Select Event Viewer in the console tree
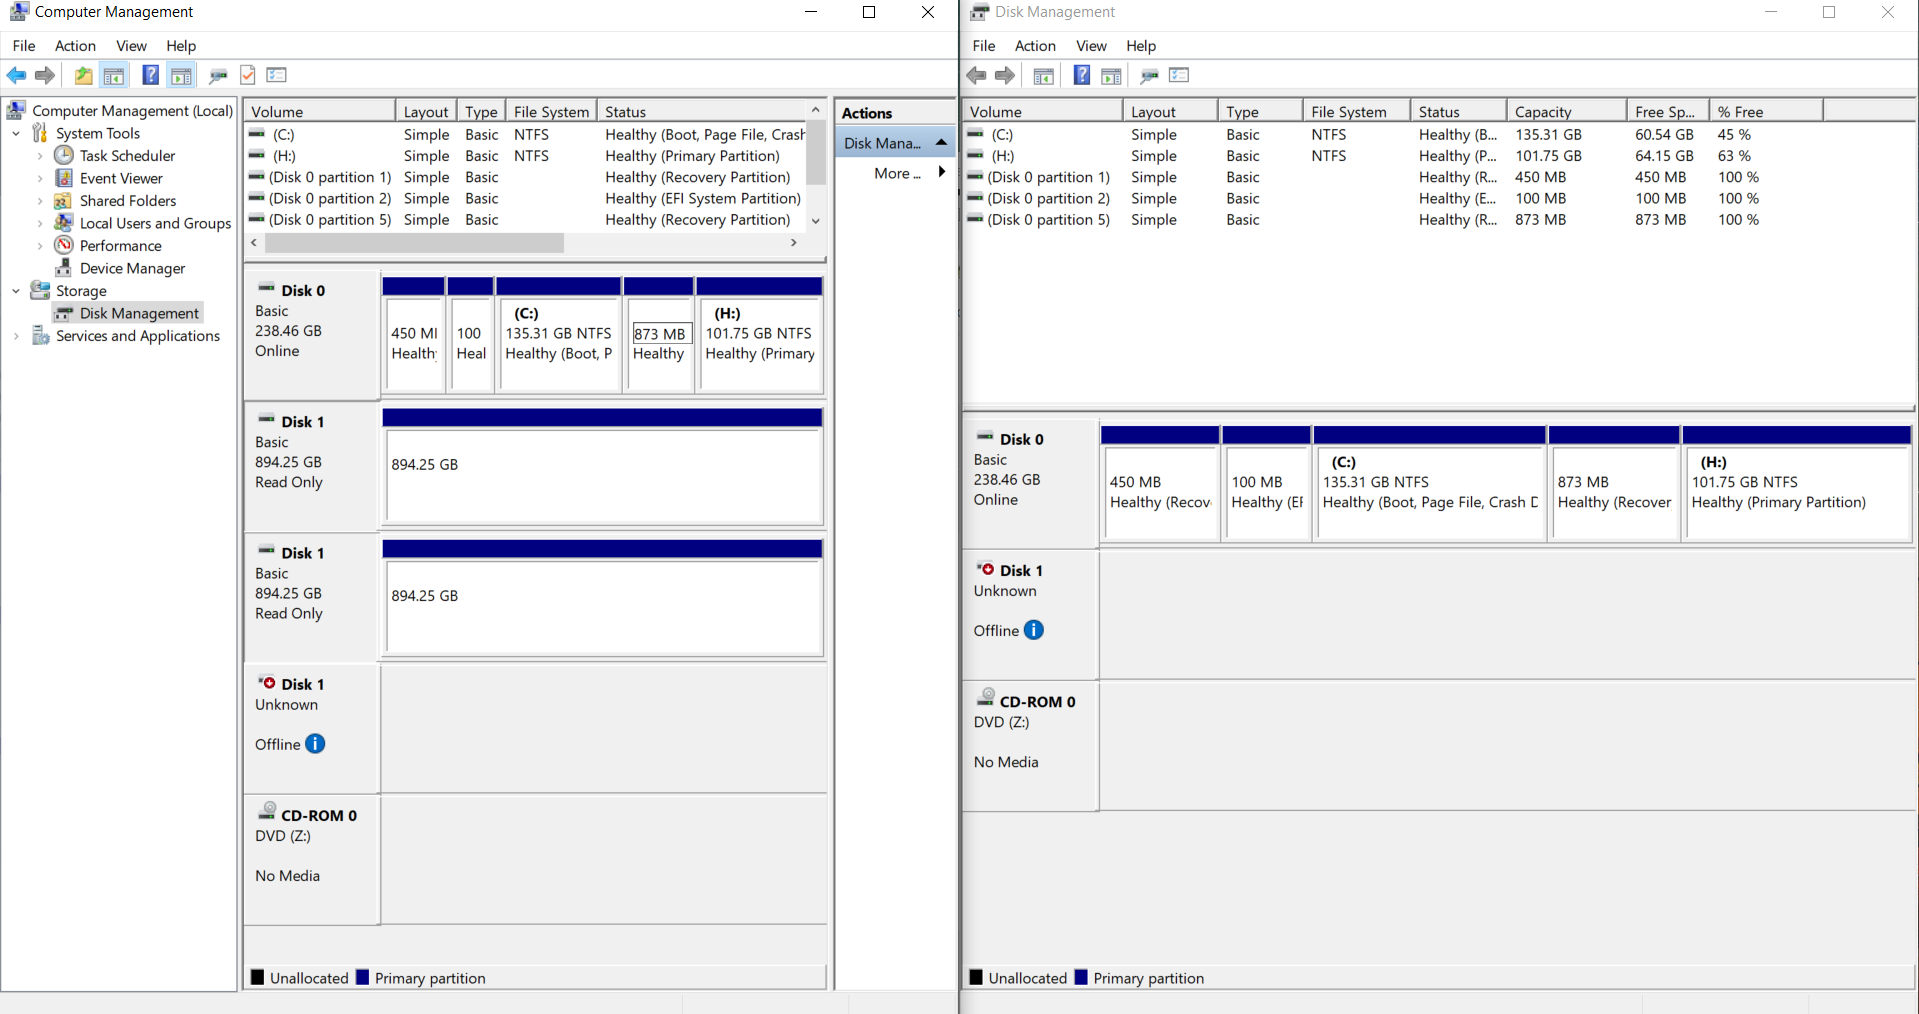 pos(121,178)
